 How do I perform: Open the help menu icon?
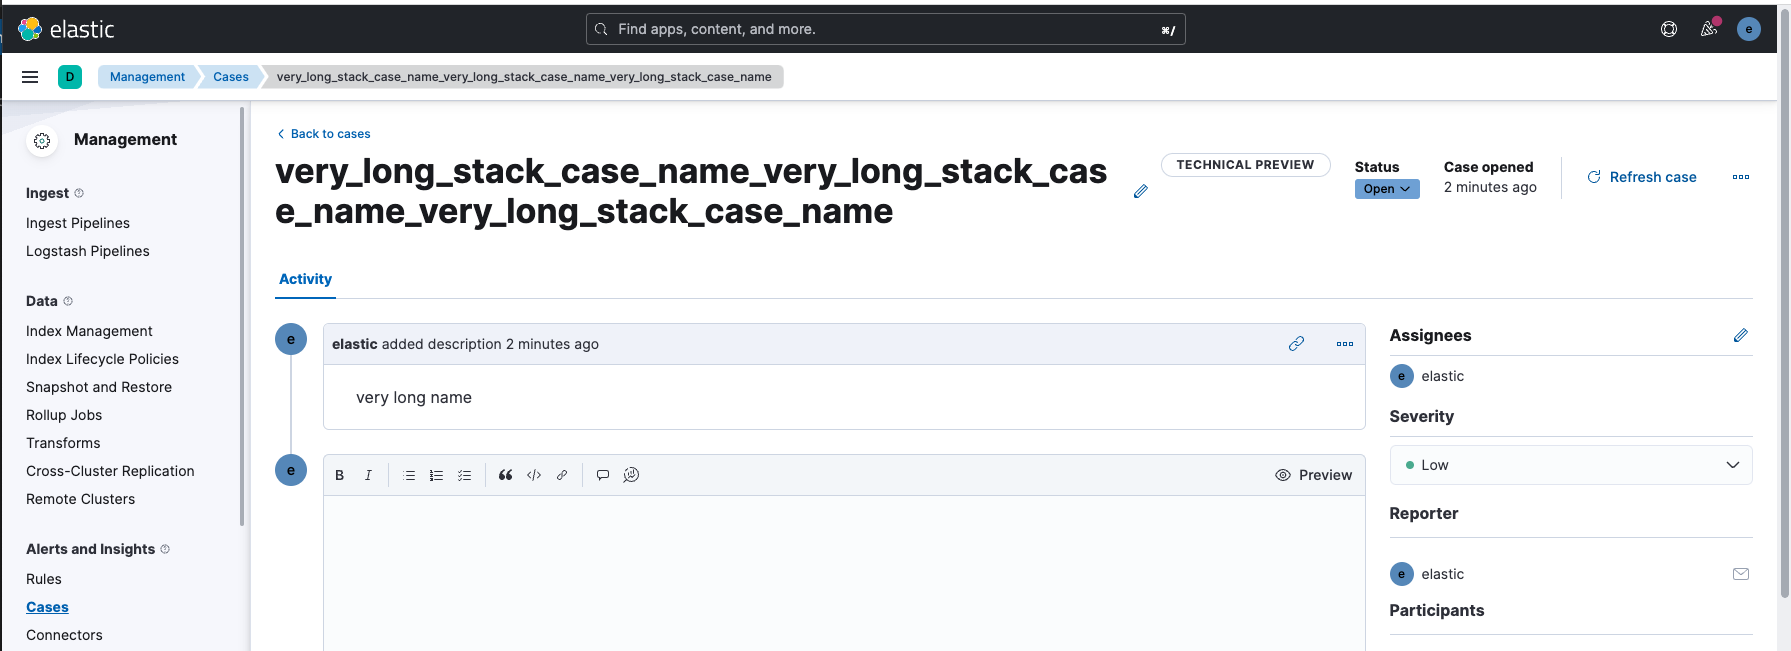(x=1669, y=29)
